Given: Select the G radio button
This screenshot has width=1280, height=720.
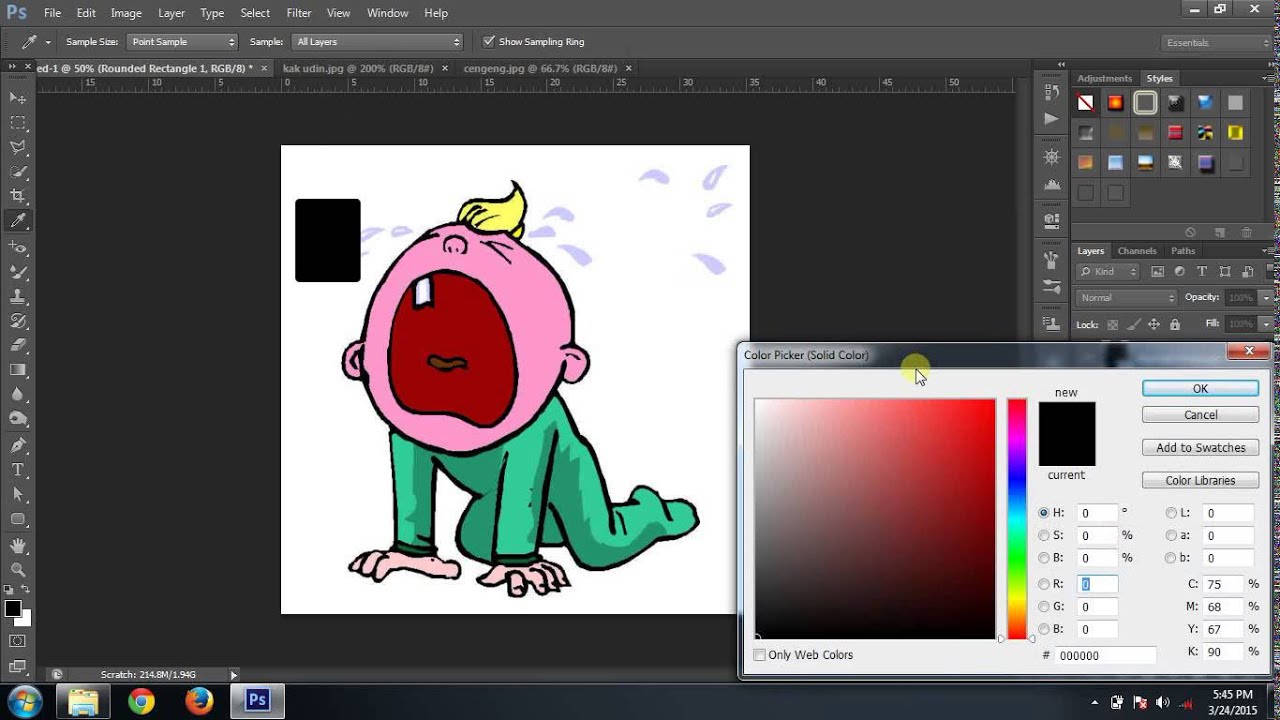Looking at the screenshot, I should tap(1044, 606).
